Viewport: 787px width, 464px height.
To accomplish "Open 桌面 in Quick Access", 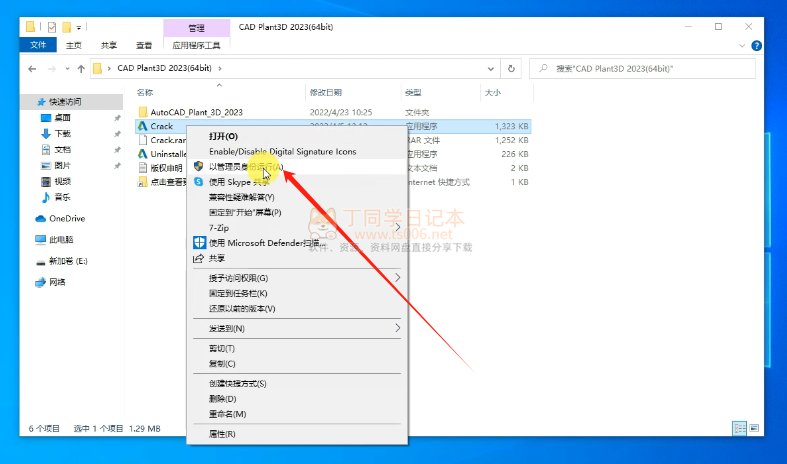I will coord(62,118).
